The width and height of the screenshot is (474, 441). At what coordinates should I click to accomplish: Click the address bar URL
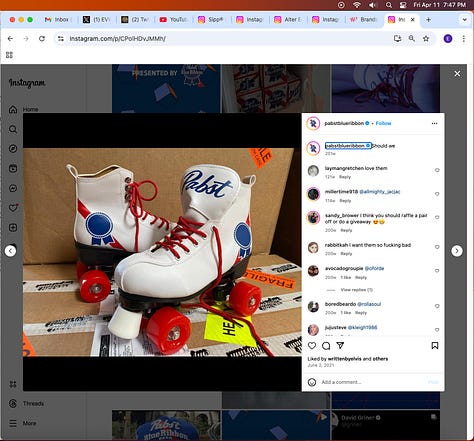118,39
